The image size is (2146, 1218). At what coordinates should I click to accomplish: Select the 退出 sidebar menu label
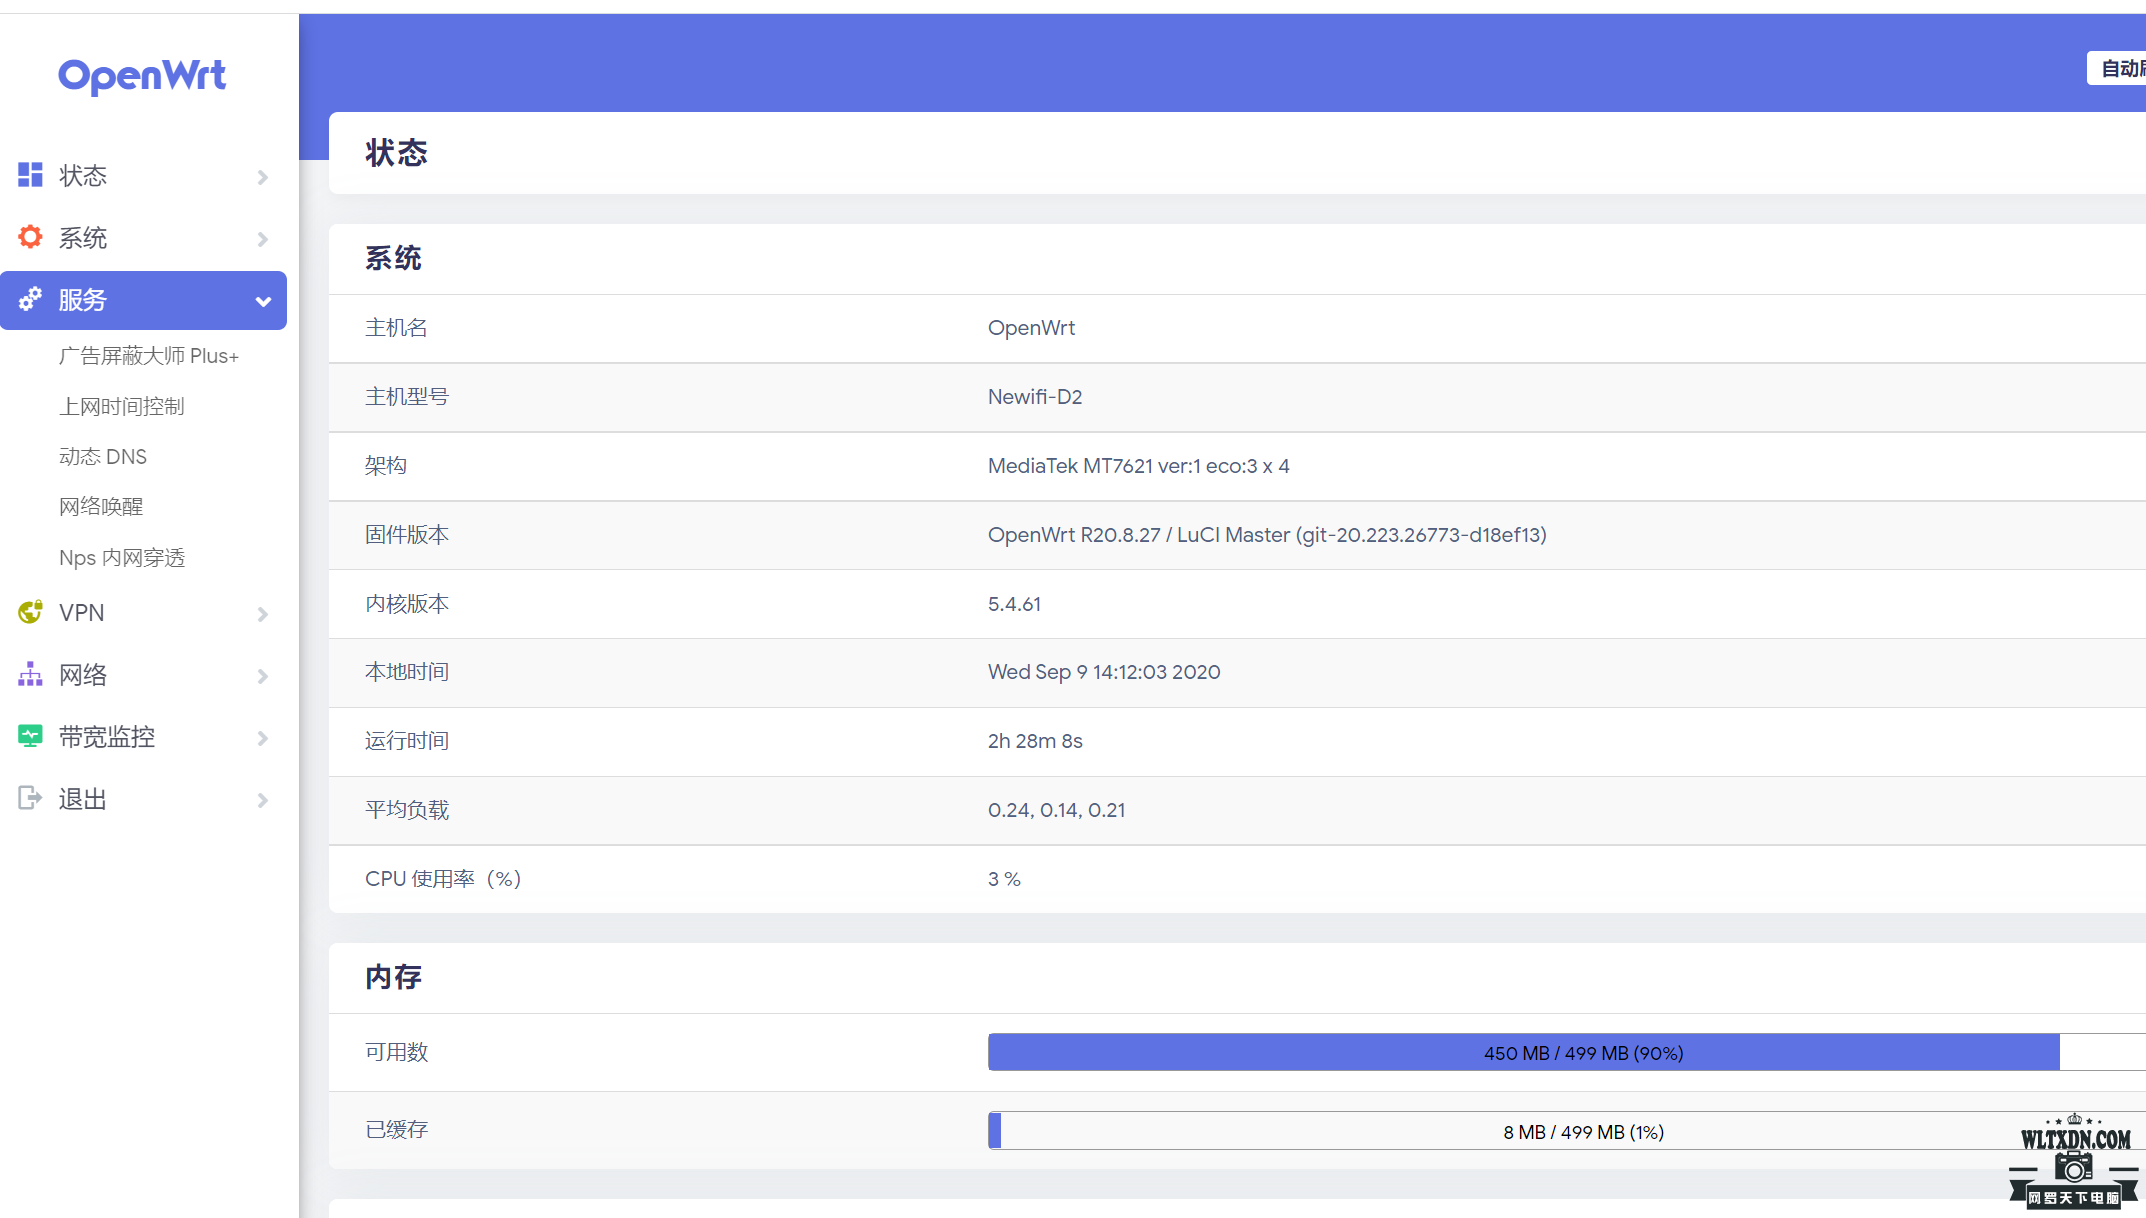83,799
